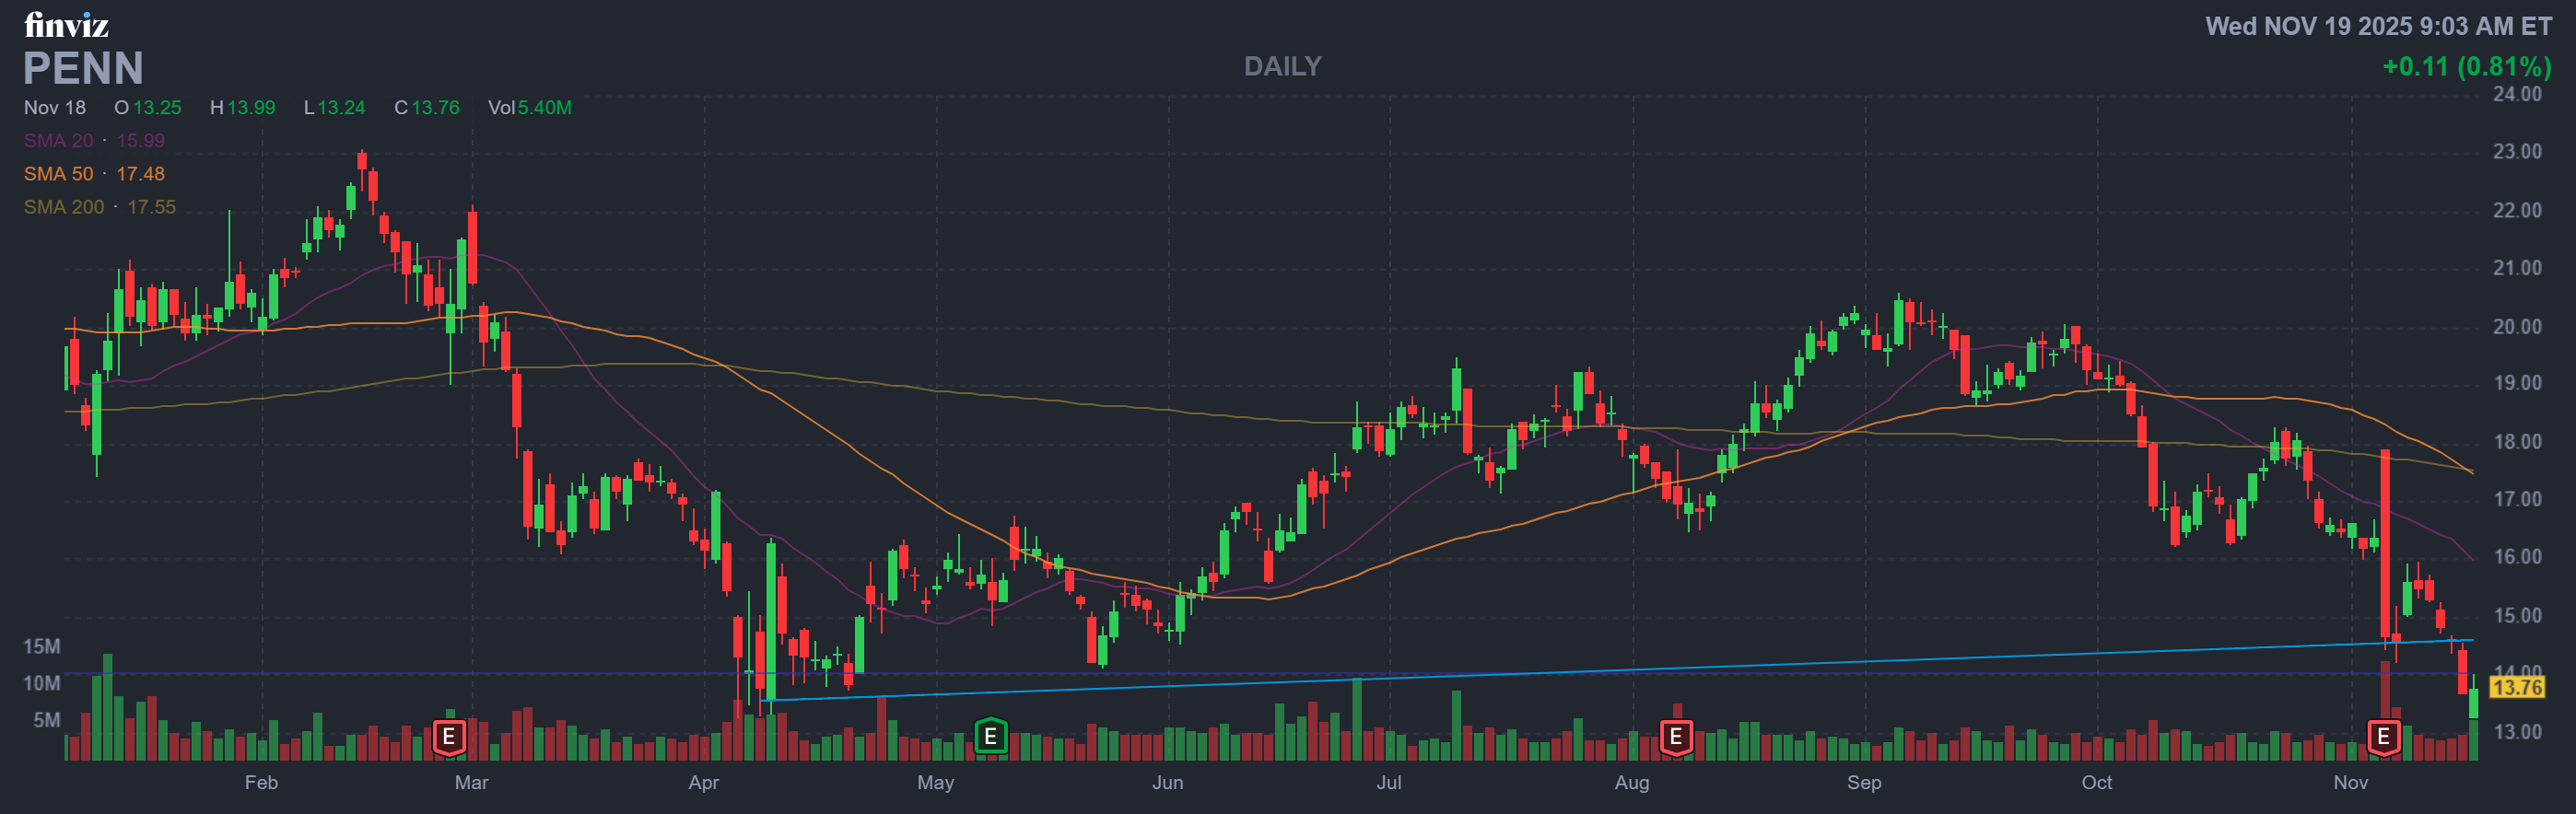Click the Oct label on time axis
Screen dimensions: 2576x814
(2096, 782)
